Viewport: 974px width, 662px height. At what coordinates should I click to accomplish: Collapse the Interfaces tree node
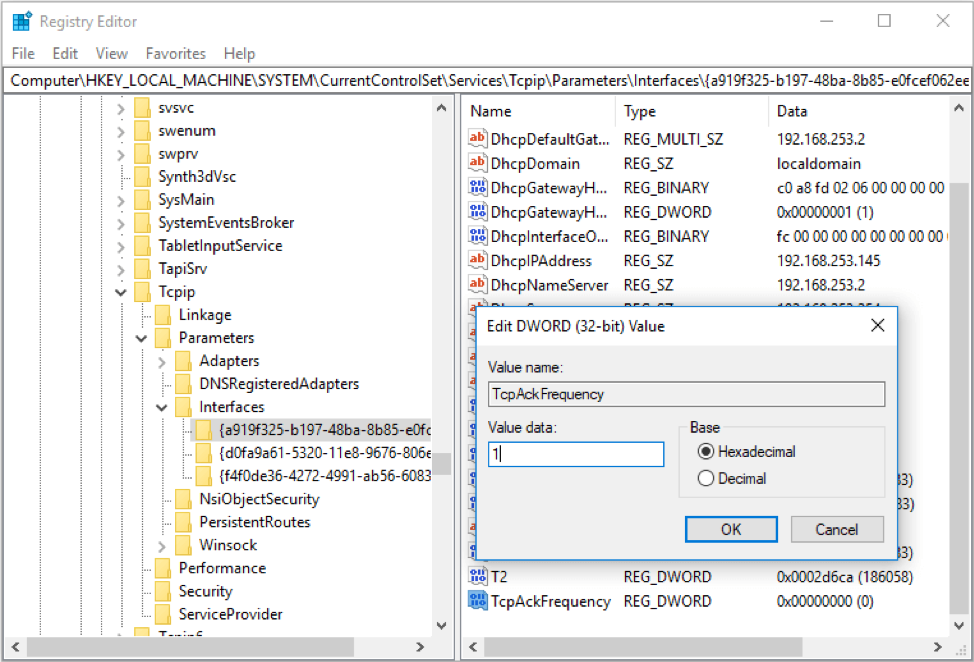tap(162, 407)
